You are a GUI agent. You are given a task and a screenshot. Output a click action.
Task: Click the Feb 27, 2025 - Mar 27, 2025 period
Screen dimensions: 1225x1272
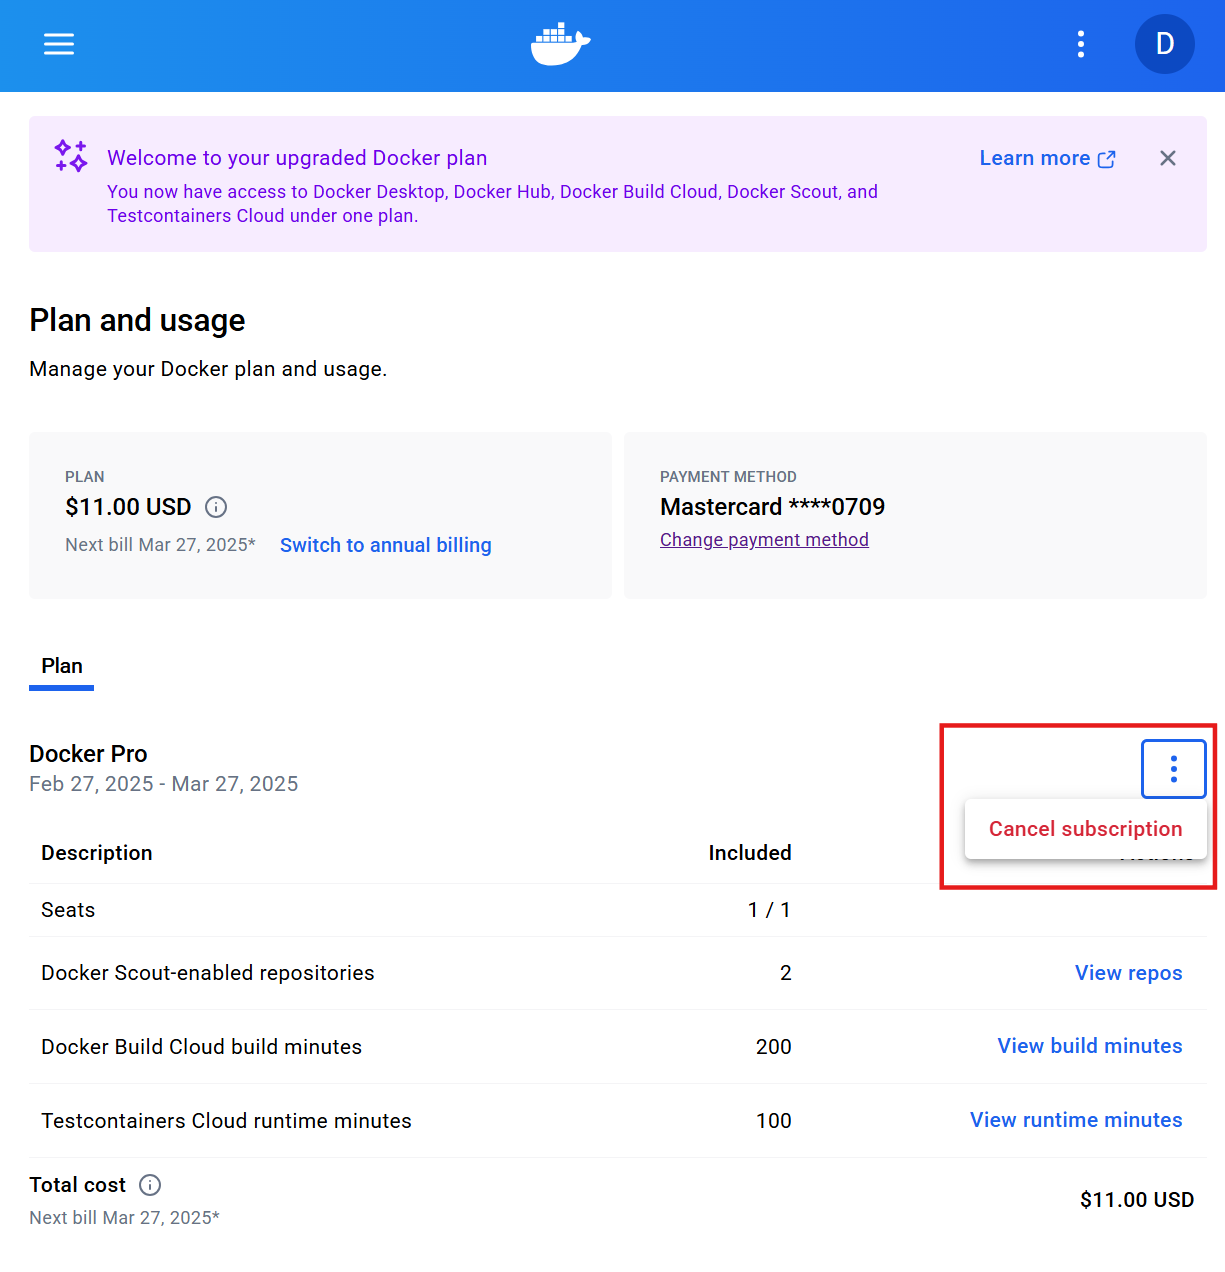click(164, 784)
